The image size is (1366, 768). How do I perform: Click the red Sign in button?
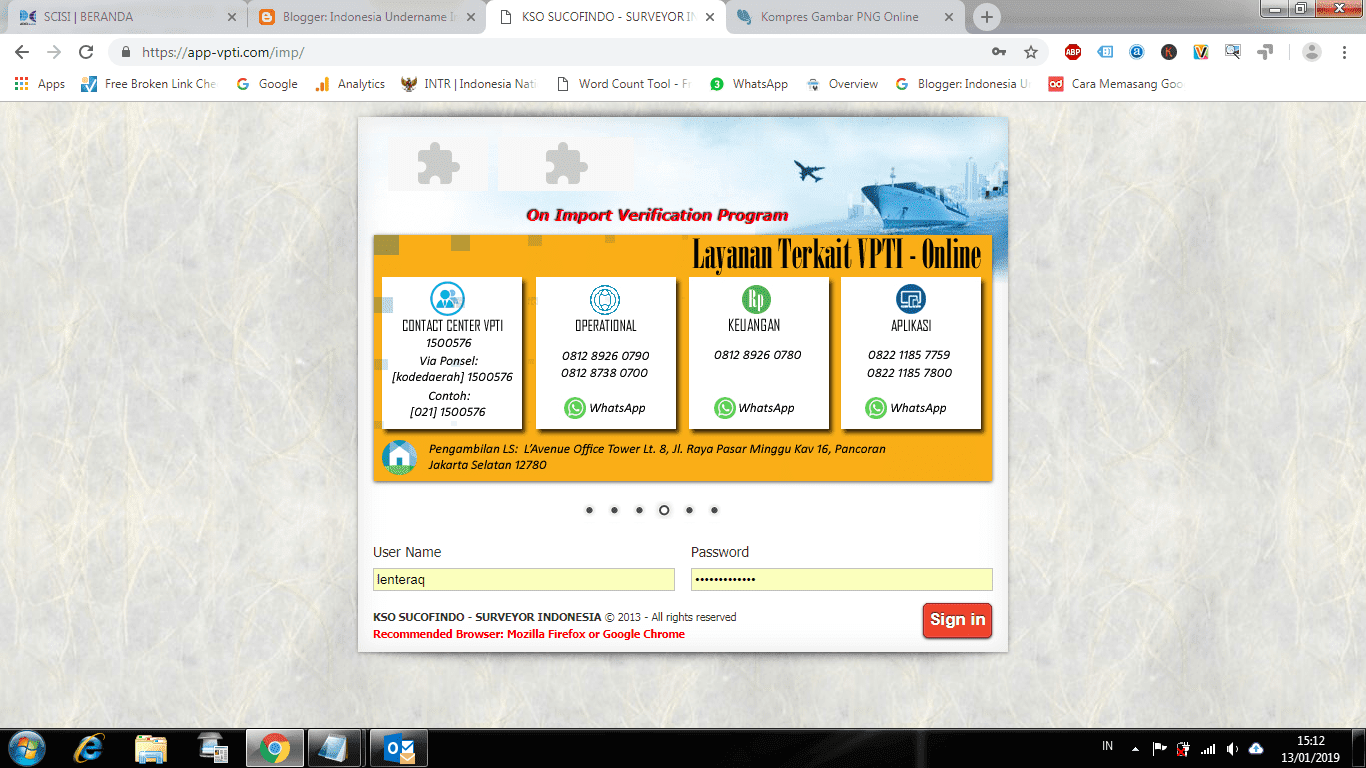tap(957, 620)
